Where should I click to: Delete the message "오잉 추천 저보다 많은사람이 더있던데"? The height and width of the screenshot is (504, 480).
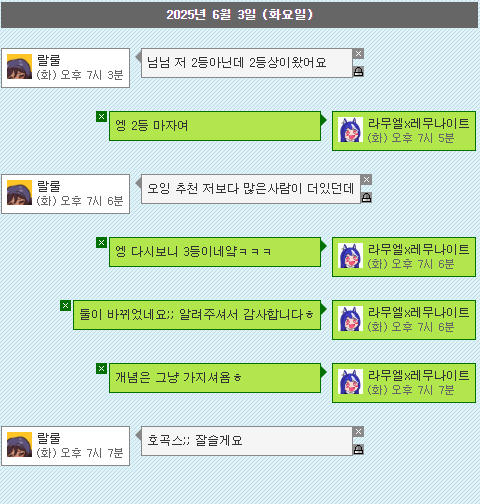tap(366, 180)
